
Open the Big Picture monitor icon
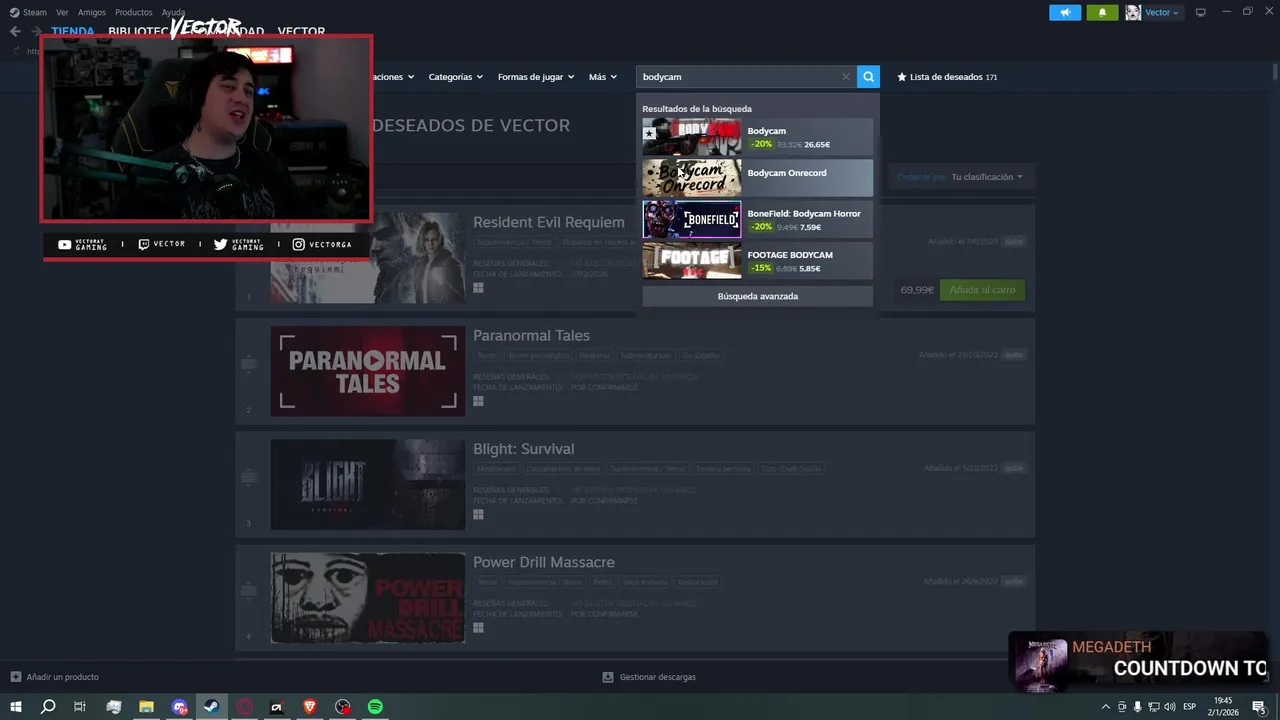(1200, 12)
